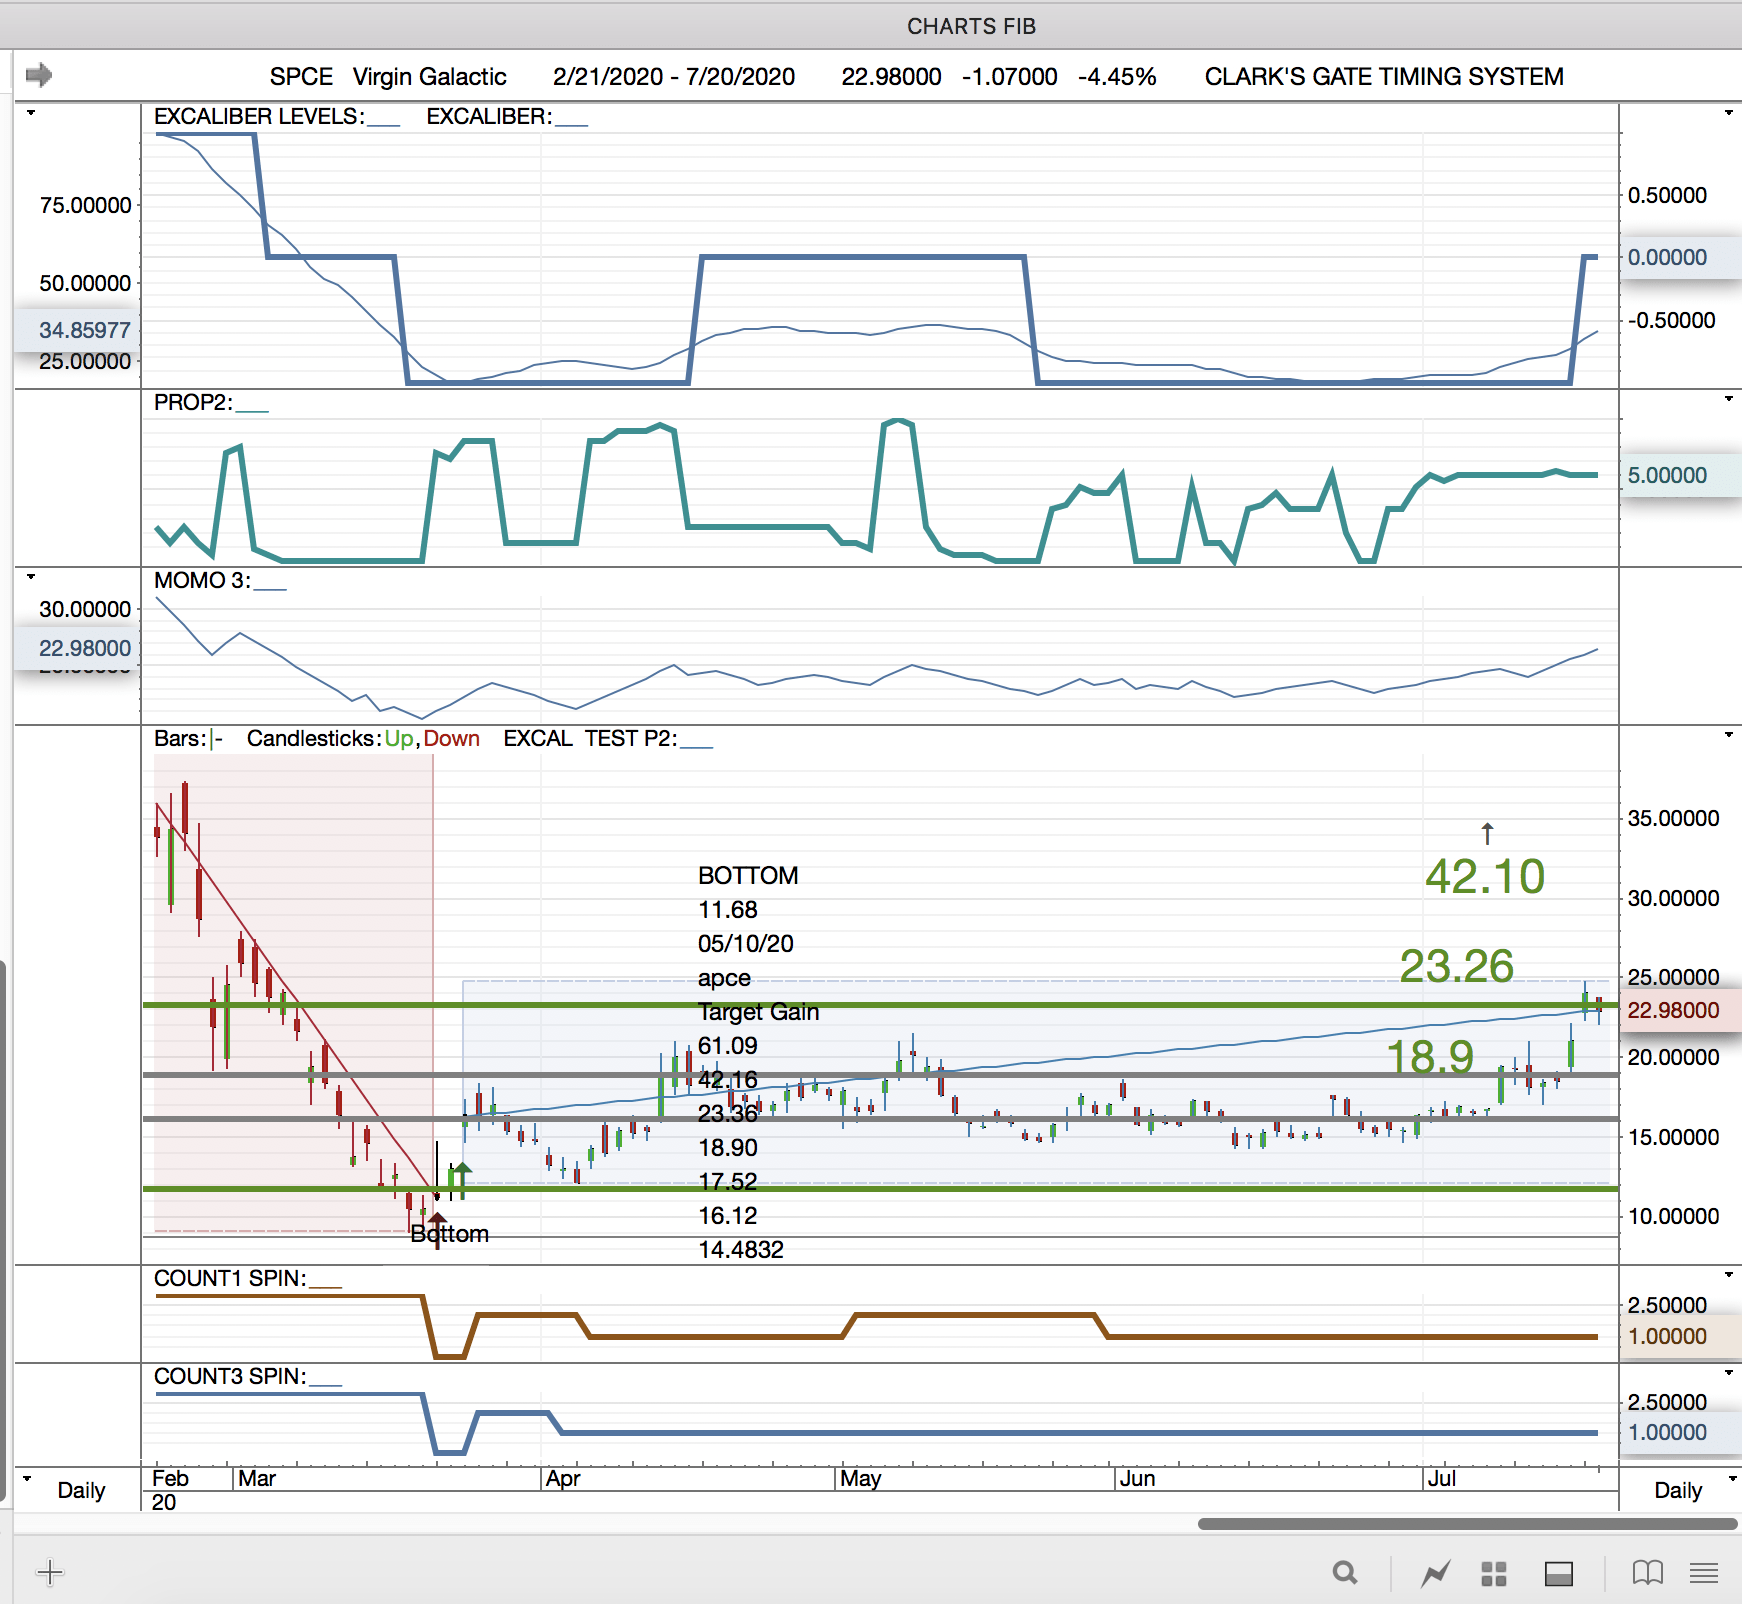1742x1604 pixels.
Task: Click the red 22.98000 price tag
Action: 1680,1010
